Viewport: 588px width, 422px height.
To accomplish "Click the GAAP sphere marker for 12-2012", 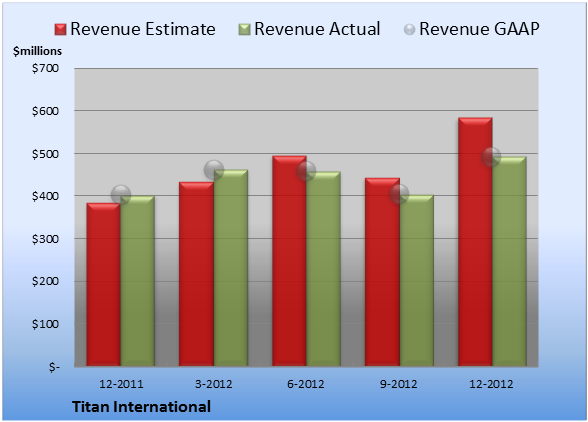I will coord(491,157).
